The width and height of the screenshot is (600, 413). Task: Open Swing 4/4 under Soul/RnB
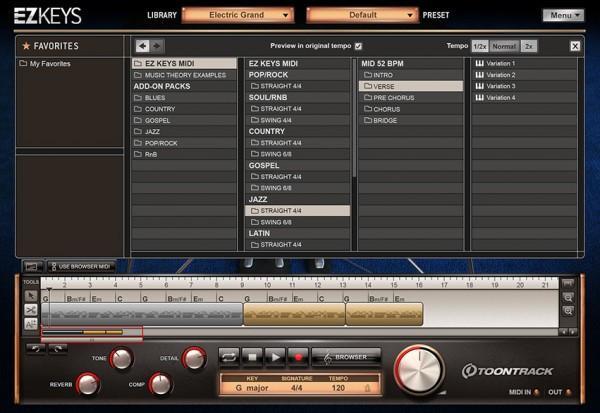point(297,120)
